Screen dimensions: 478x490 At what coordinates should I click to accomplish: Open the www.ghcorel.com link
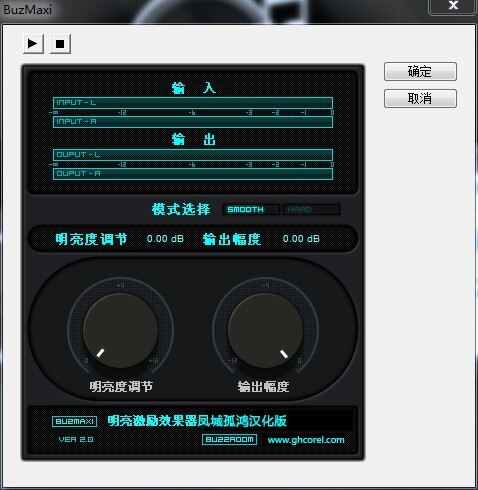coord(306,440)
